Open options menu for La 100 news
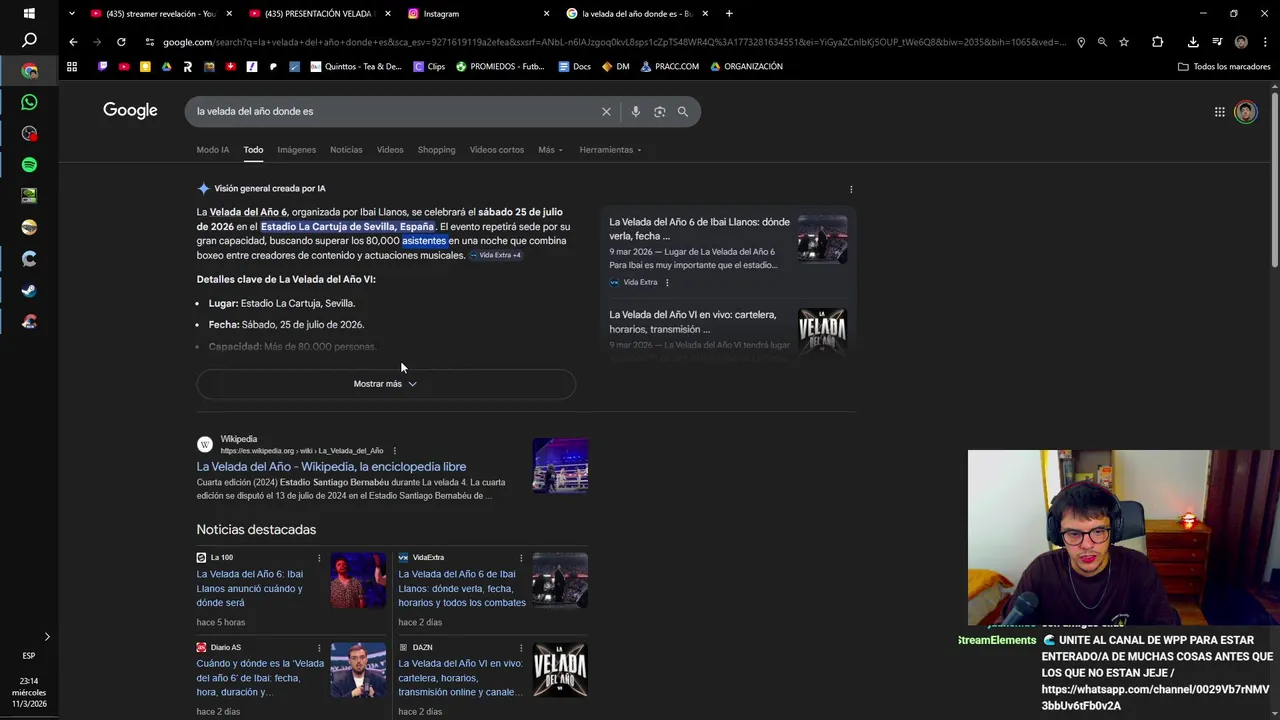The height and width of the screenshot is (720, 1280). 319,558
